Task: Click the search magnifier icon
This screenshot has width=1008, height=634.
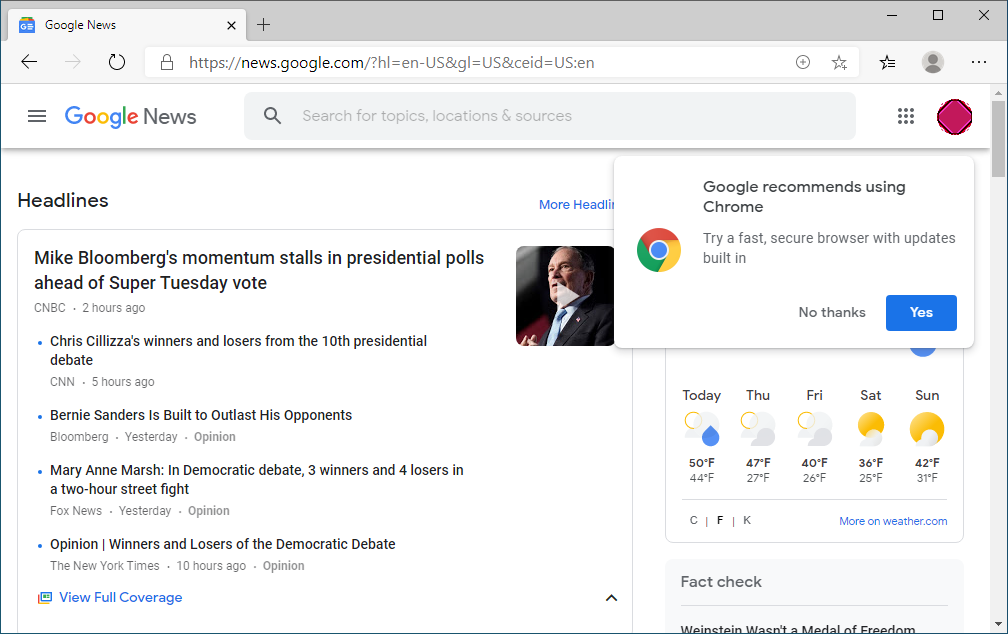Action: (x=273, y=116)
